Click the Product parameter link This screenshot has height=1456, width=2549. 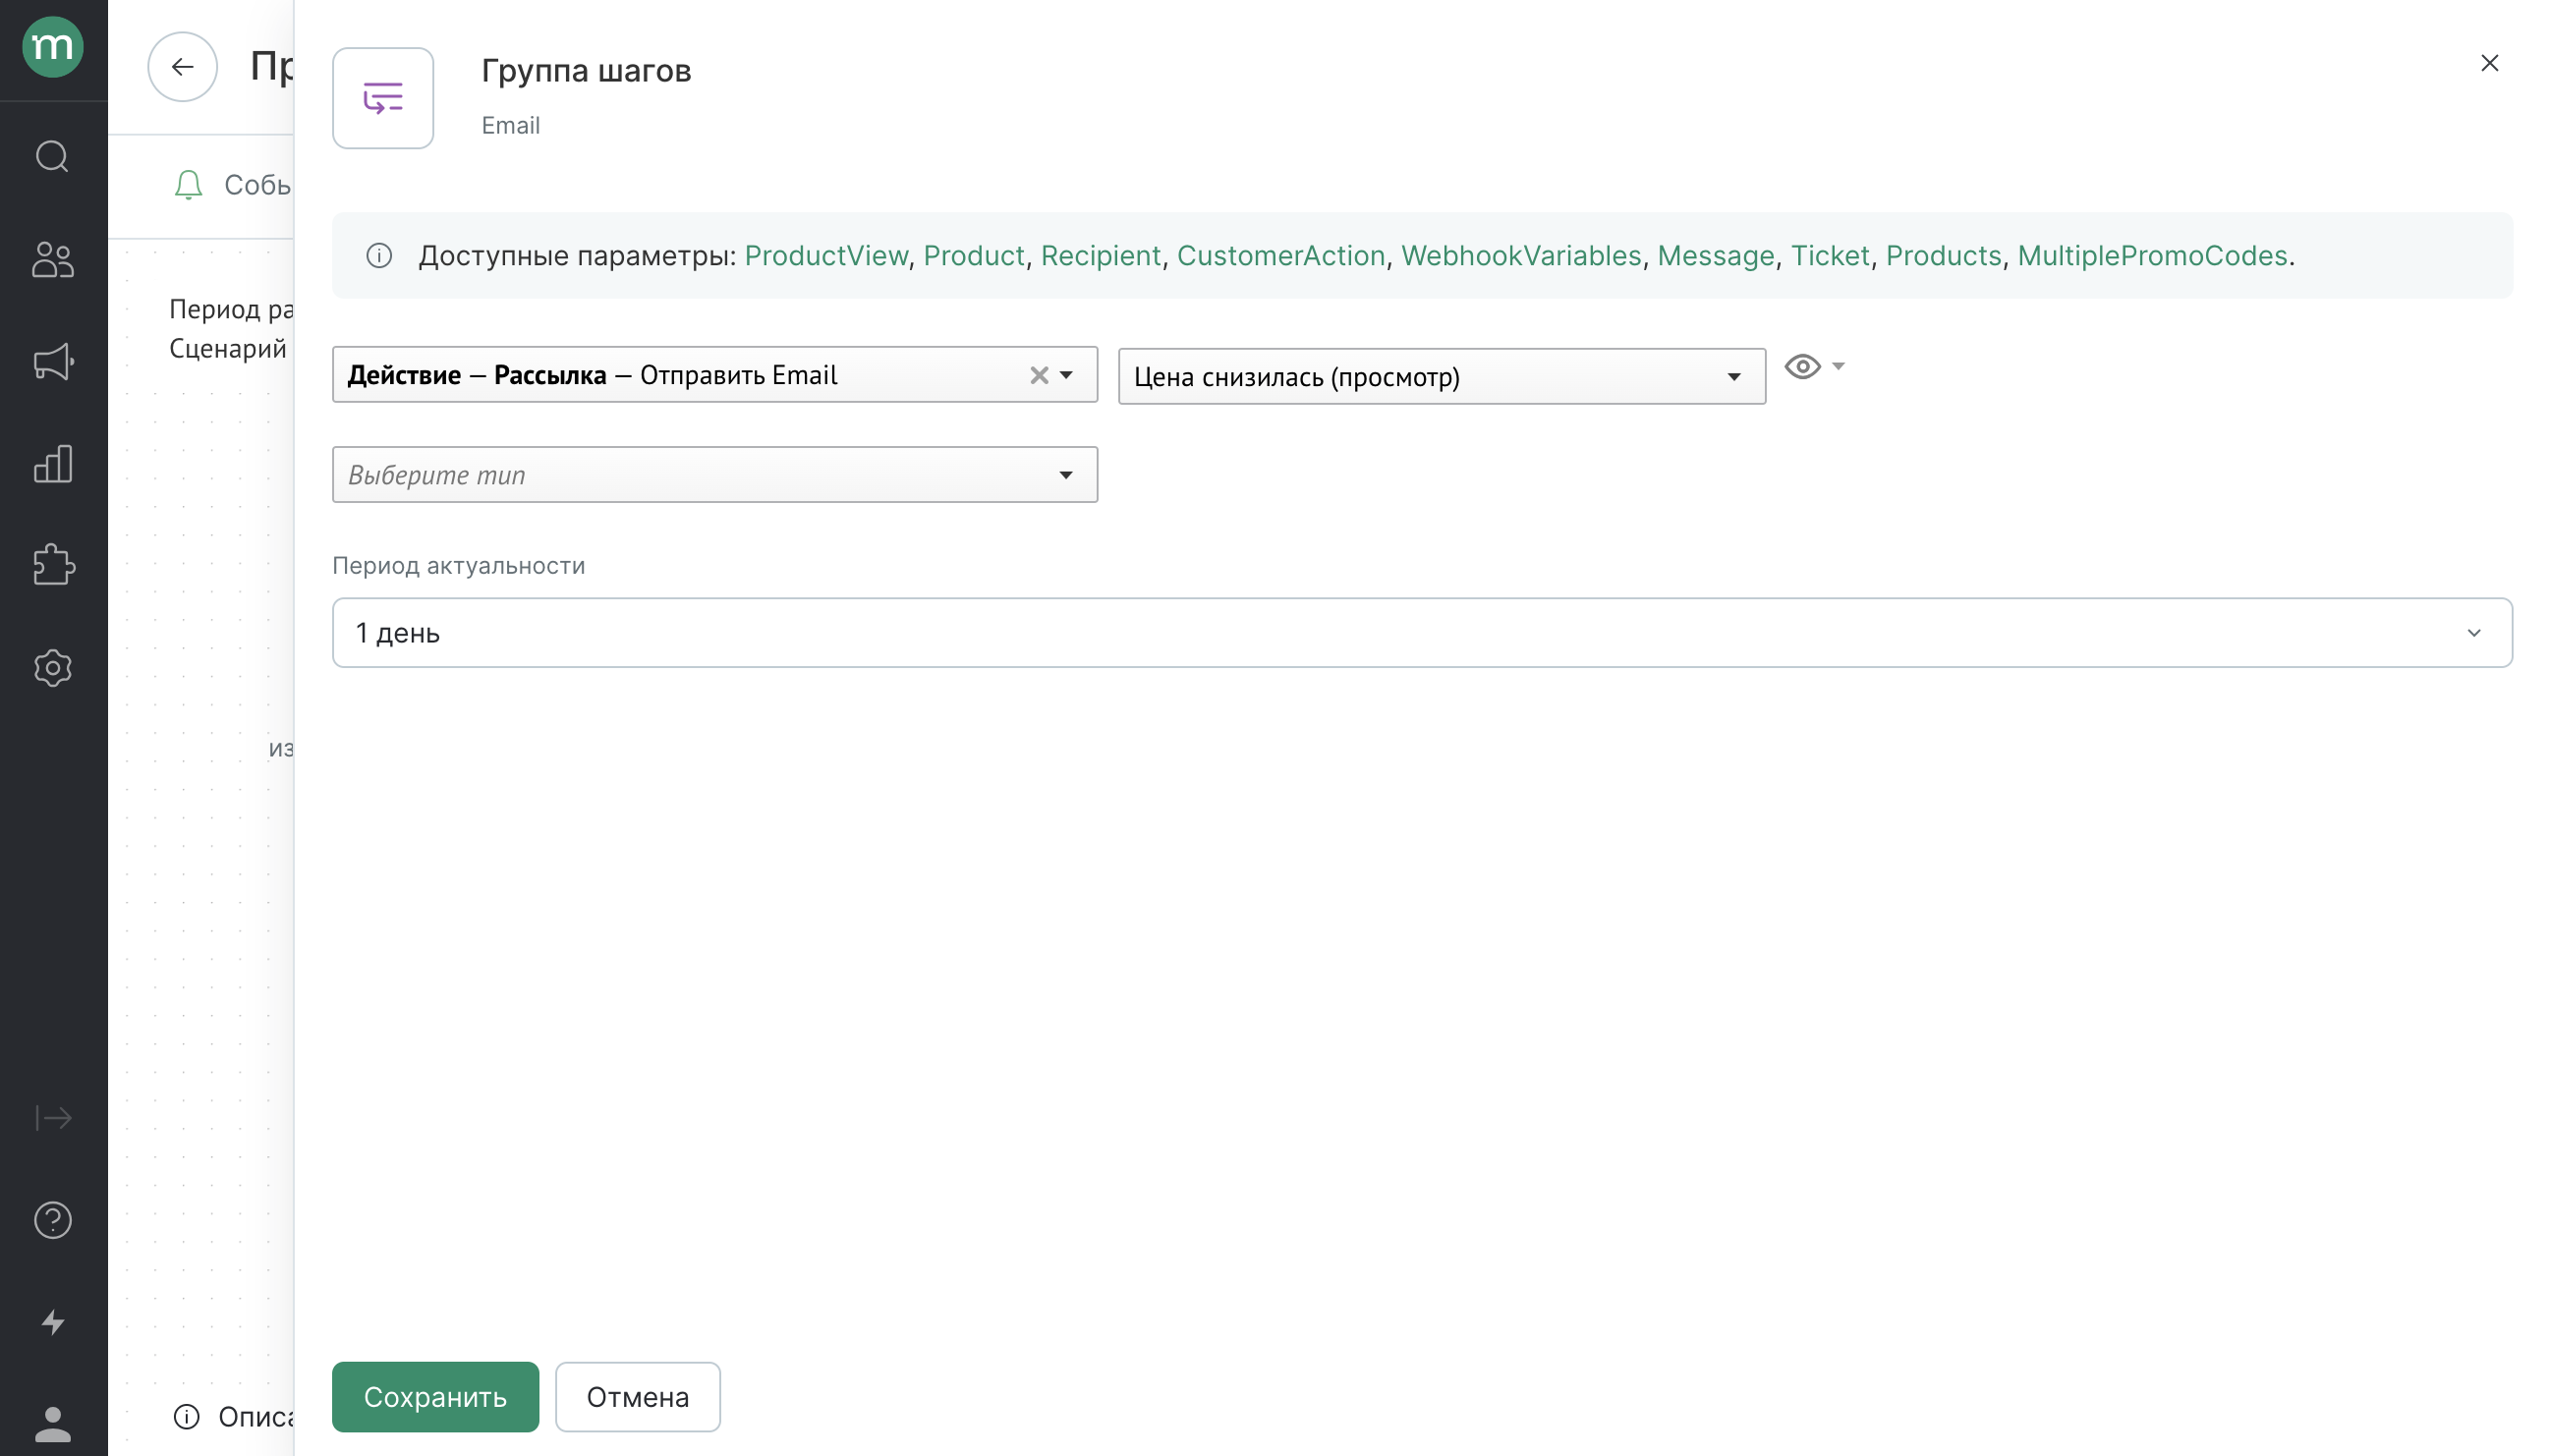(x=974, y=256)
